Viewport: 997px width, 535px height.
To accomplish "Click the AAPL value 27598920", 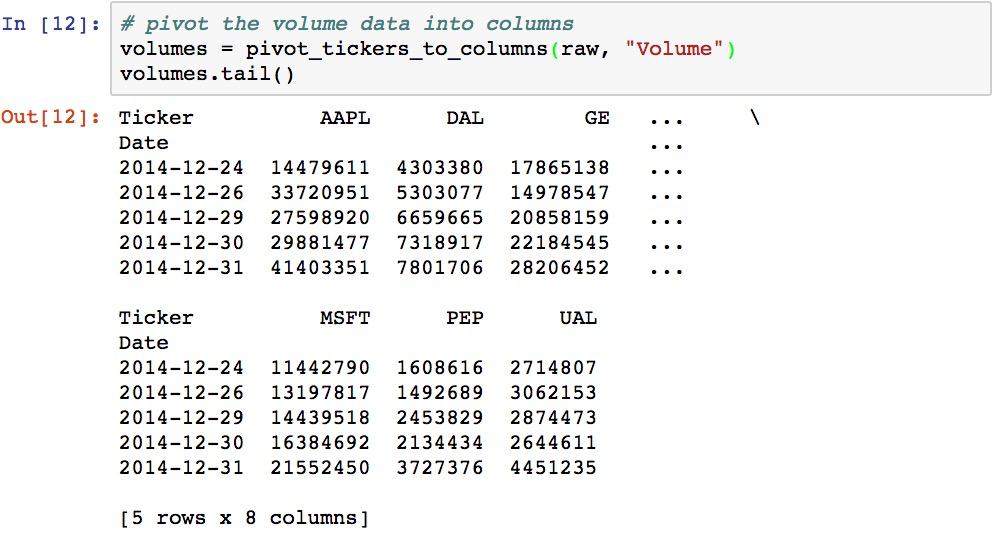I will click(320, 218).
